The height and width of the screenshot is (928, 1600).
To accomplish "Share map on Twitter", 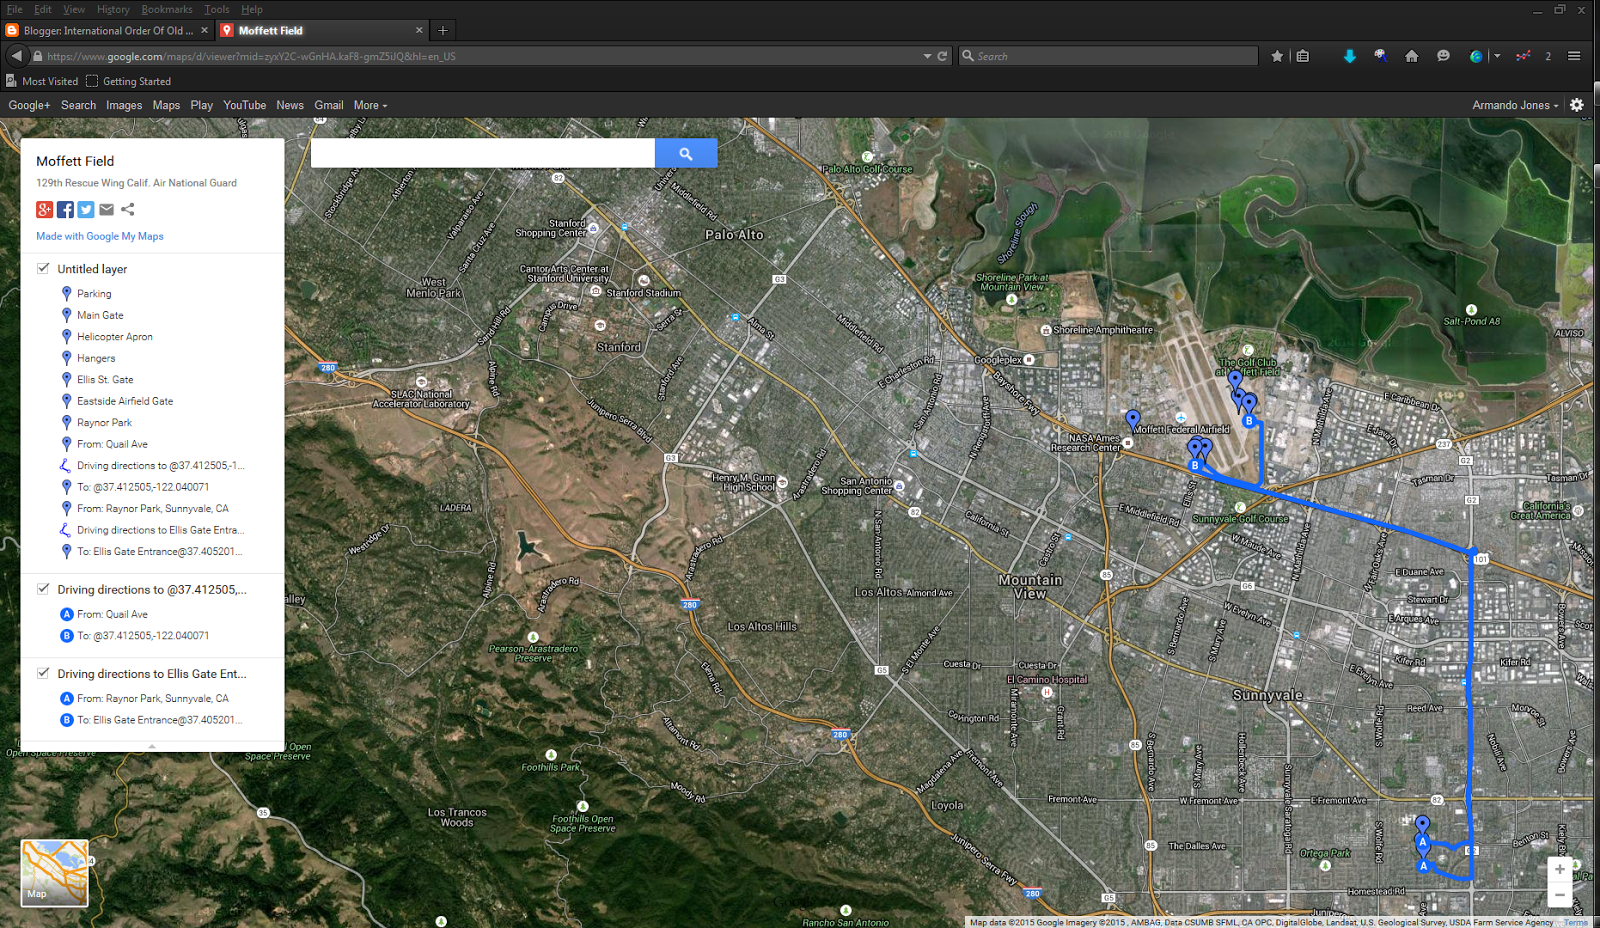I will (86, 209).
